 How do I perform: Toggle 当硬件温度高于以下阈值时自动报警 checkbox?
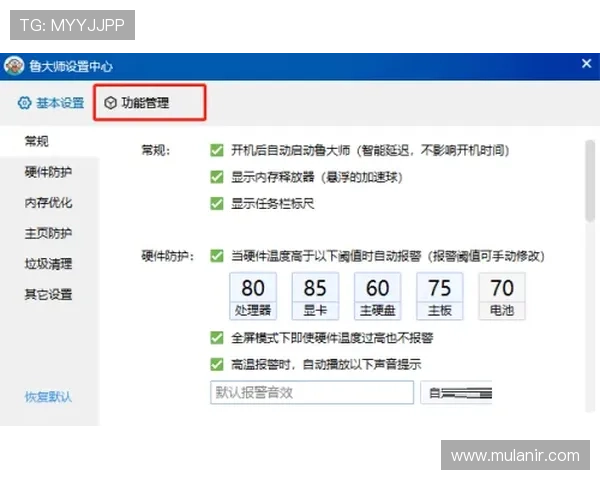point(217,256)
